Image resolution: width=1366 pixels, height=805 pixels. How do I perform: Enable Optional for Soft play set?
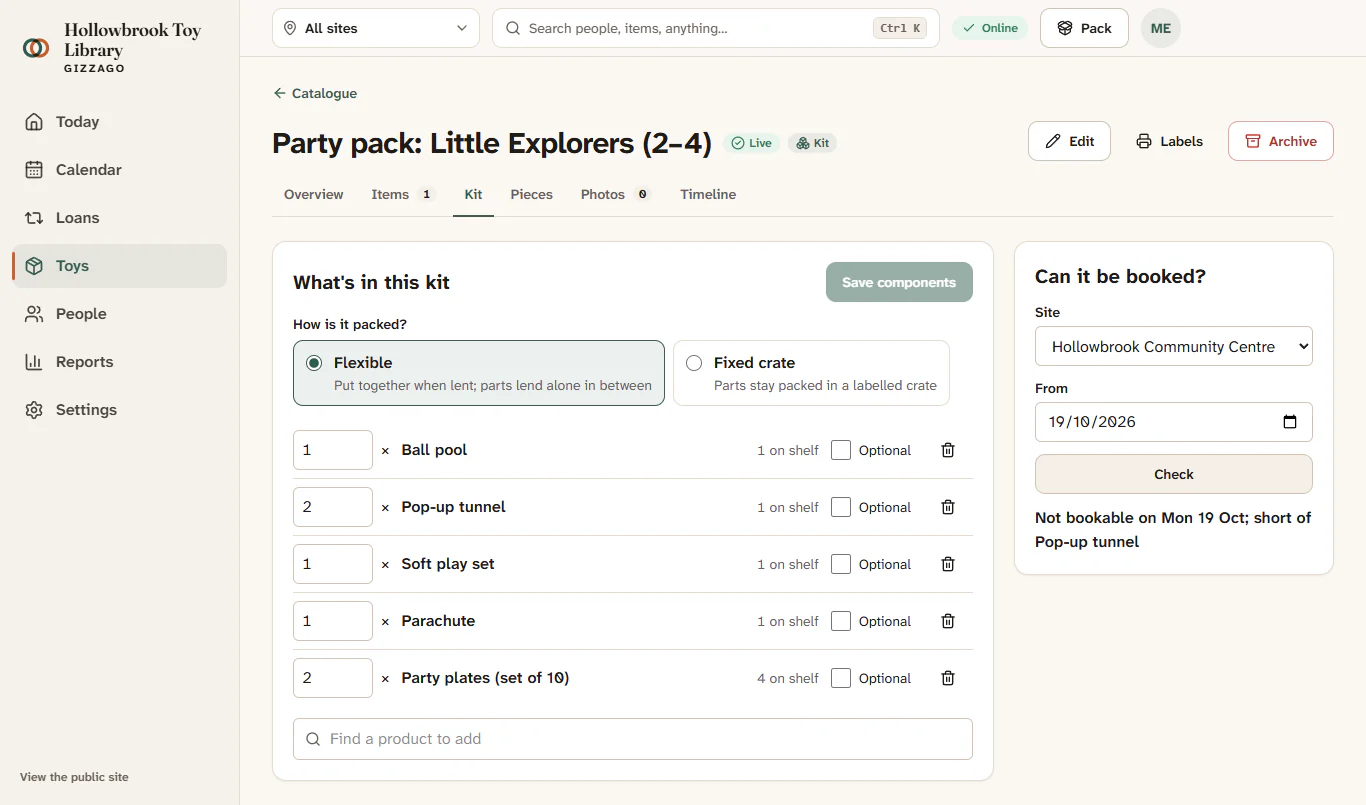click(x=841, y=564)
